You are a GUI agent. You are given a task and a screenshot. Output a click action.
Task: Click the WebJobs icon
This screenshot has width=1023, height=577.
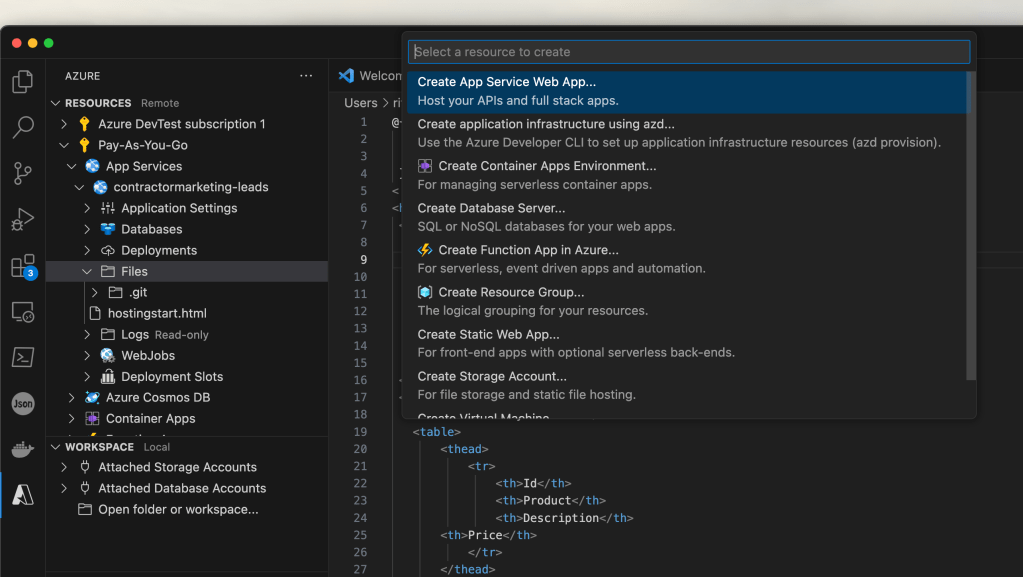point(108,355)
